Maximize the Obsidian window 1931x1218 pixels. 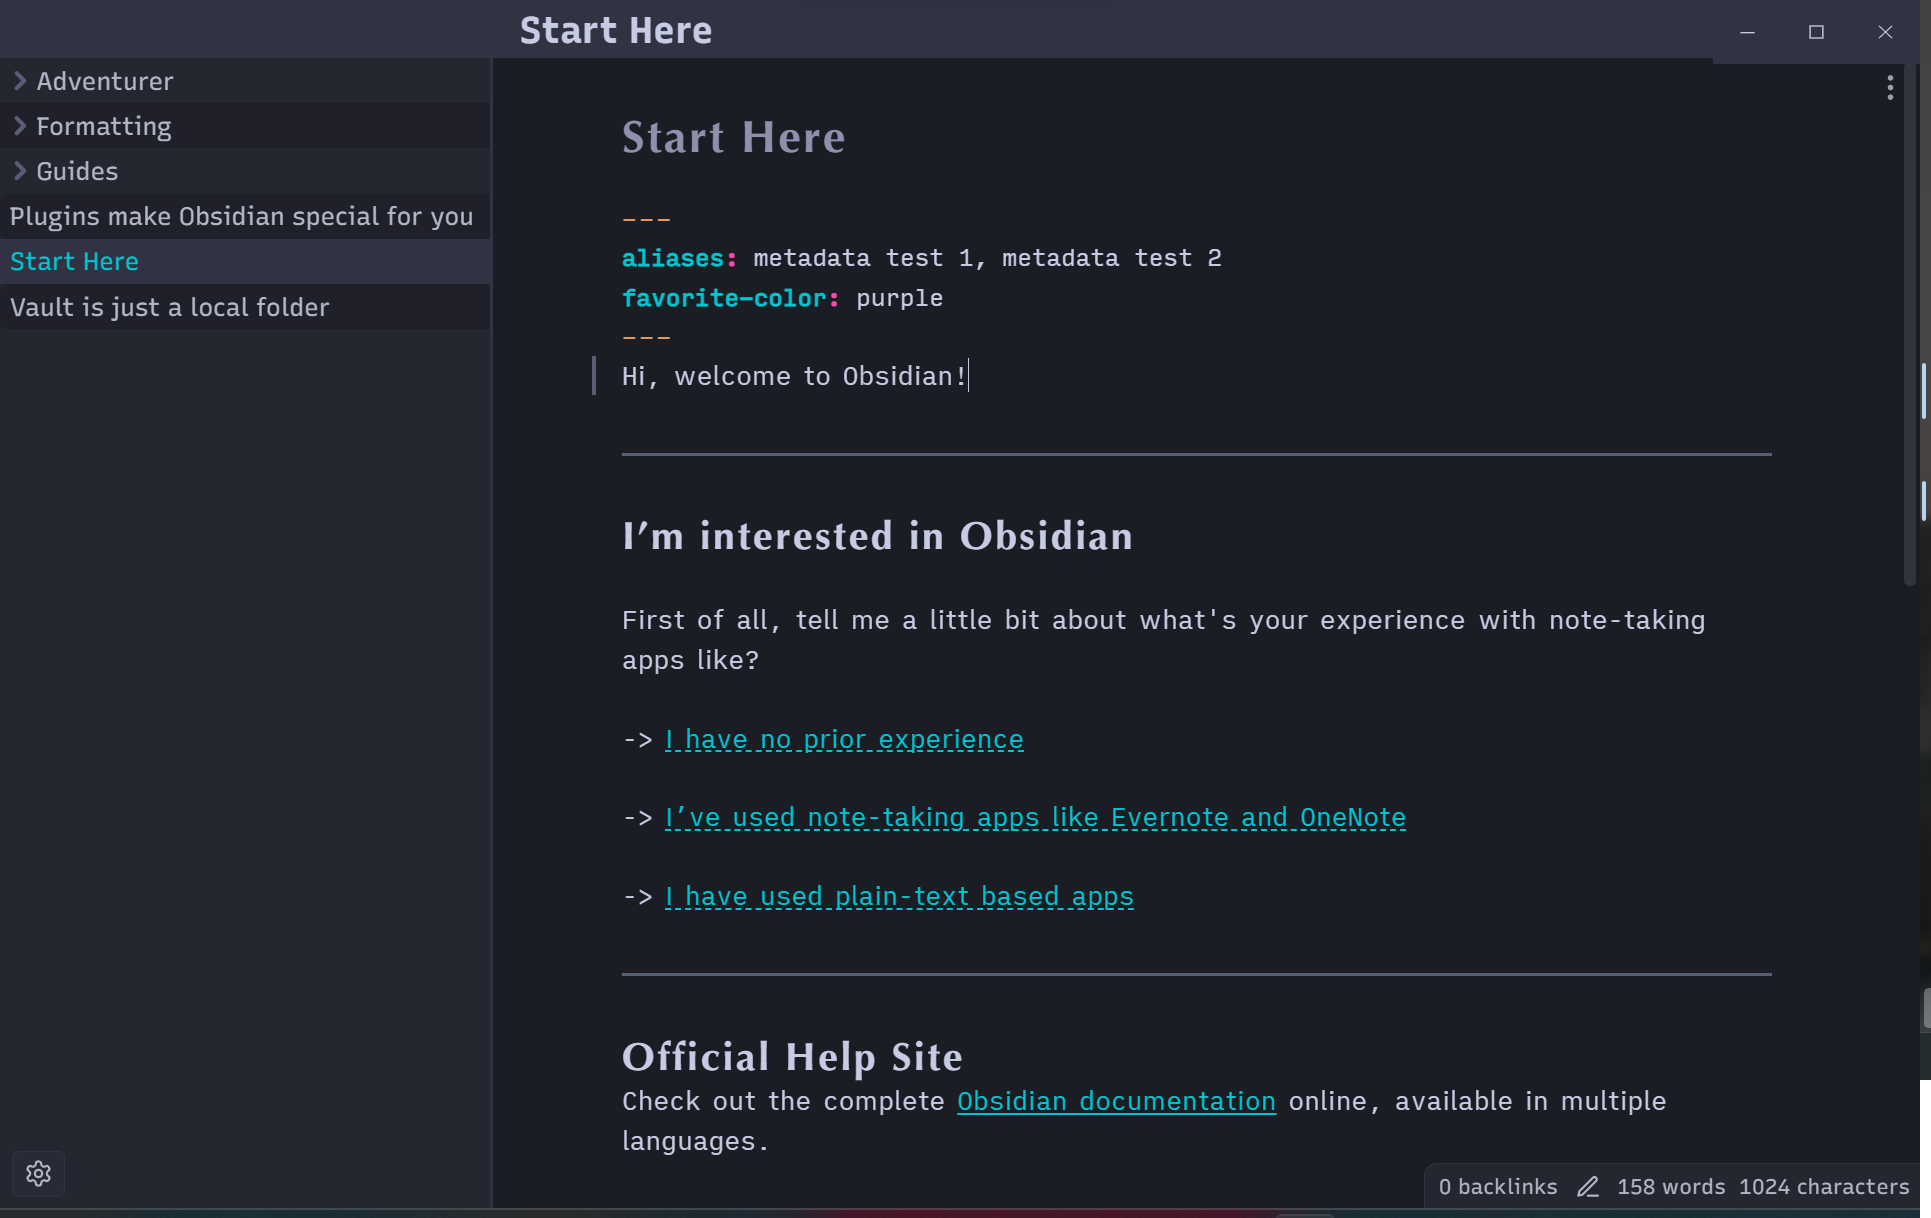[x=1816, y=32]
